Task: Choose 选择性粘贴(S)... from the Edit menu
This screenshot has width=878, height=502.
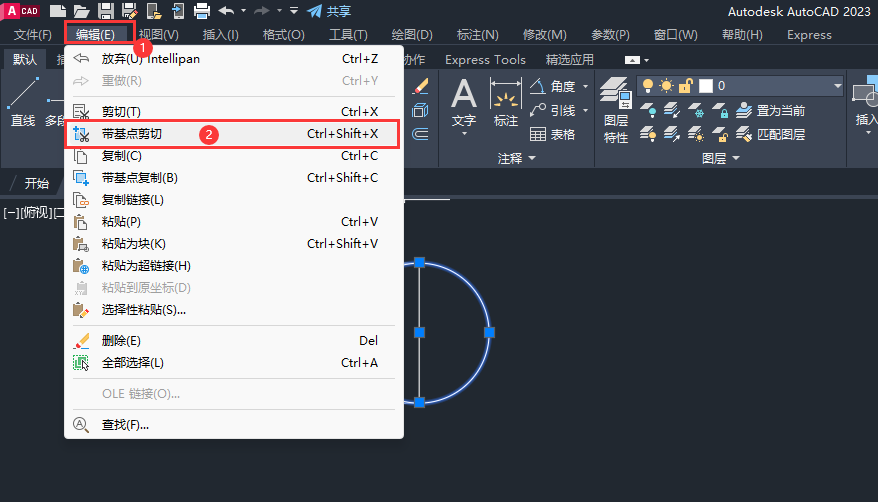Action: (x=234, y=310)
